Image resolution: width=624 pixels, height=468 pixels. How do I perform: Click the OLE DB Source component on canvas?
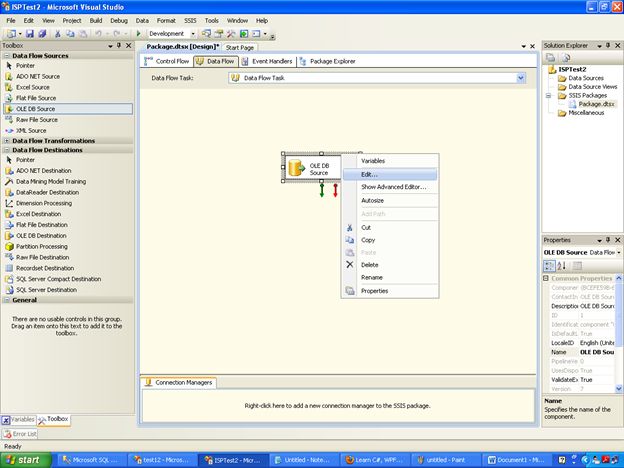click(312, 168)
